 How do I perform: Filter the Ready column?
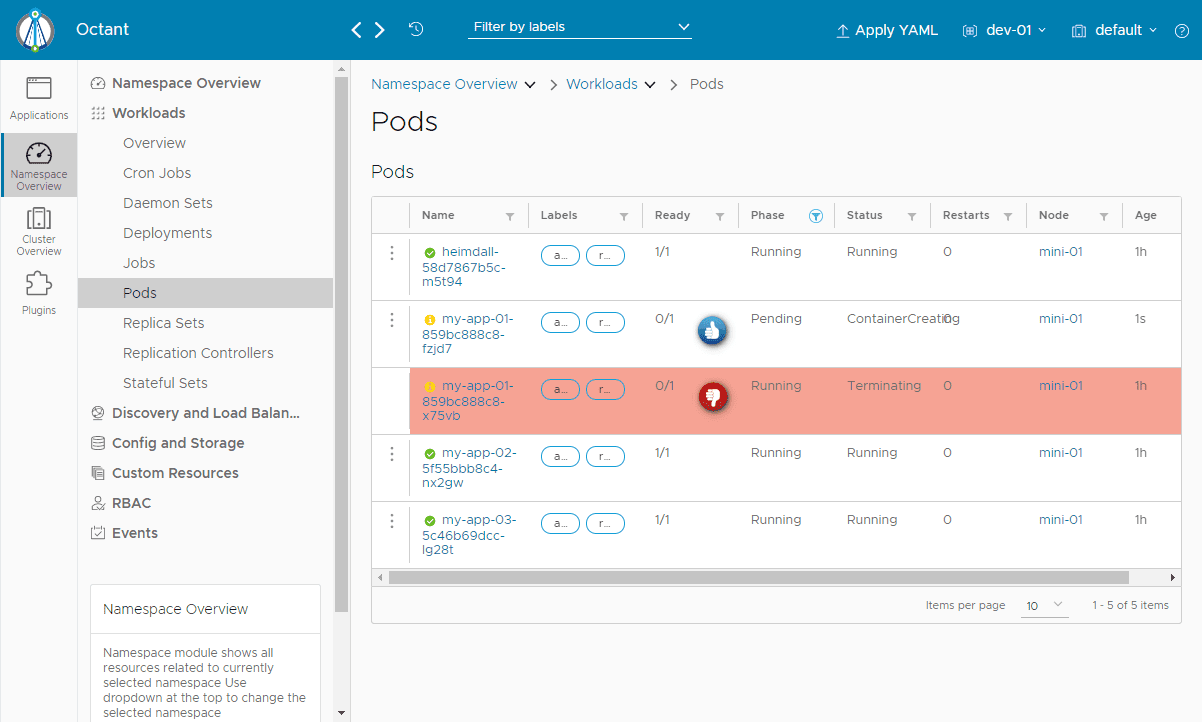point(719,216)
